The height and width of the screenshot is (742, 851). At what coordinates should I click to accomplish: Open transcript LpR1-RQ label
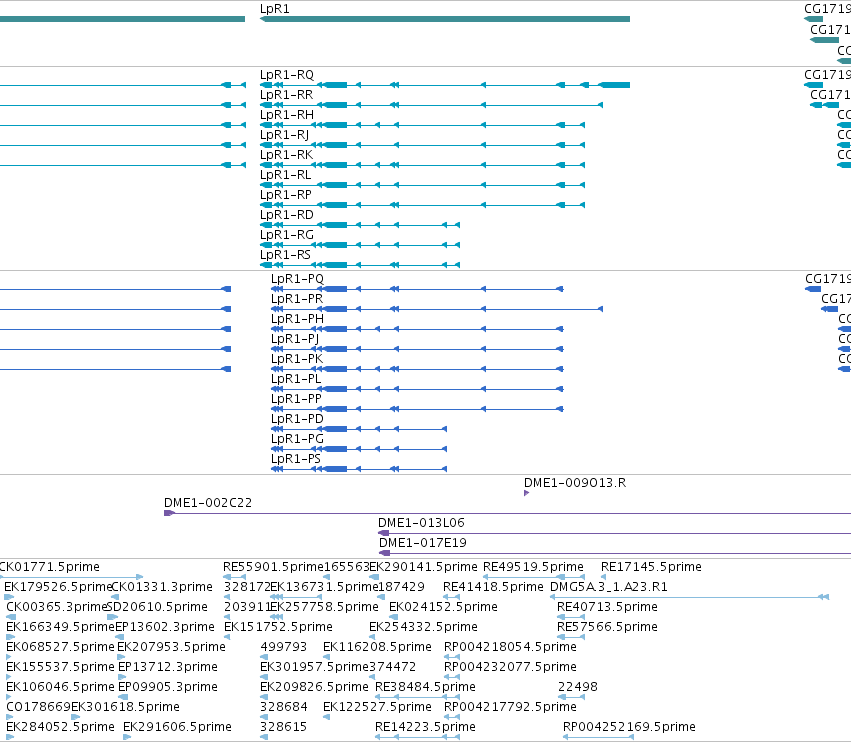point(287,75)
